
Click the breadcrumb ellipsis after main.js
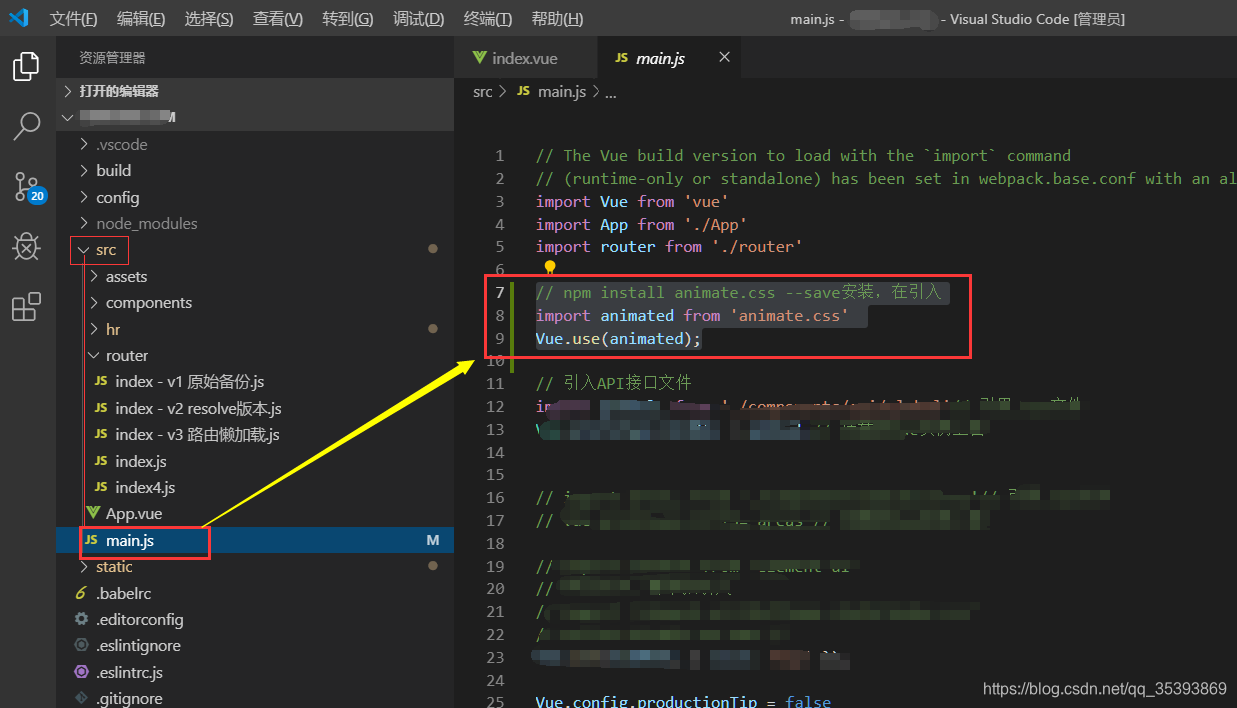click(611, 92)
